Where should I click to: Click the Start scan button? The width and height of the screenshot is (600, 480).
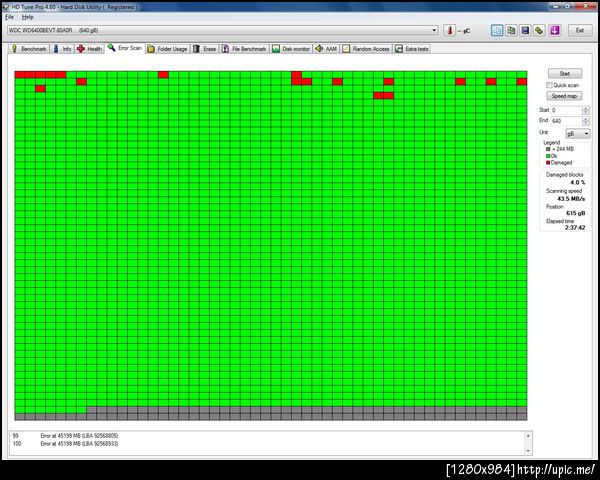click(565, 73)
